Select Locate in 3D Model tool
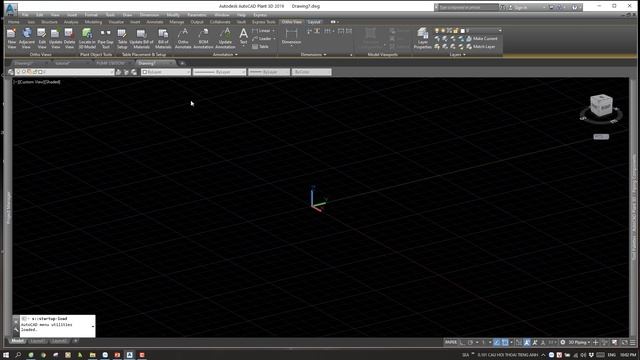The image size is (640, 360). 87,38
